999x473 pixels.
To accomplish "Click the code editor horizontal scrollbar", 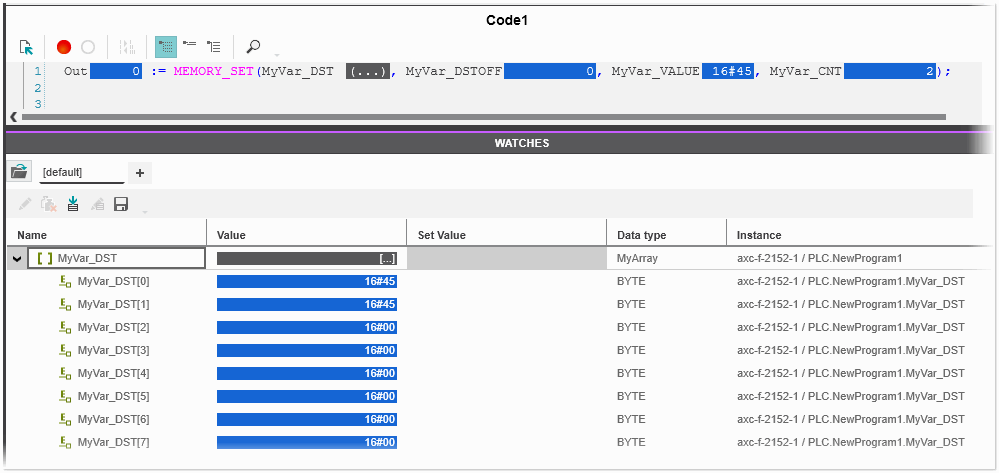I will (x=480, y=117).
